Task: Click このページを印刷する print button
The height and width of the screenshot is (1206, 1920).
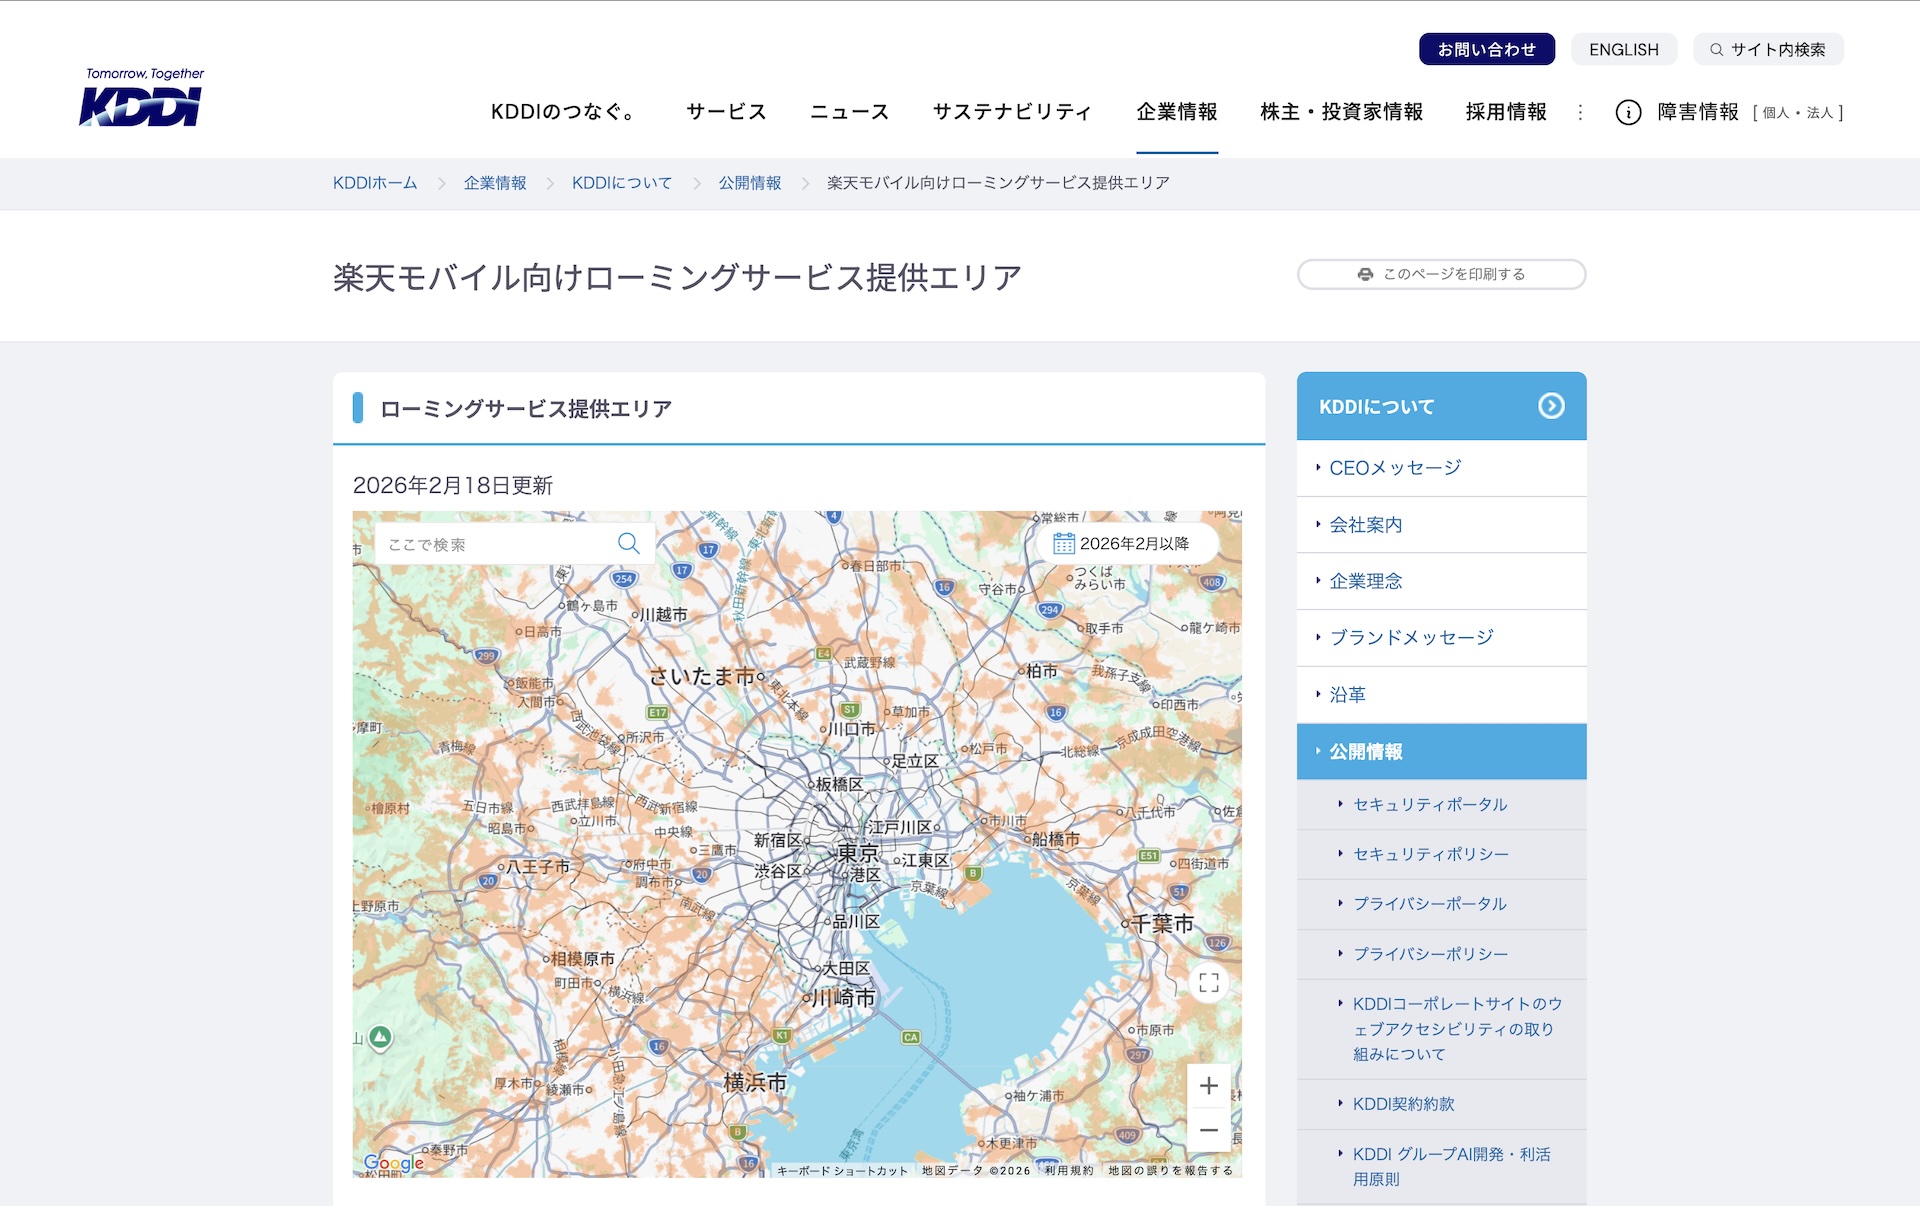Action: pyautogui.click(x=1441, y=274)
